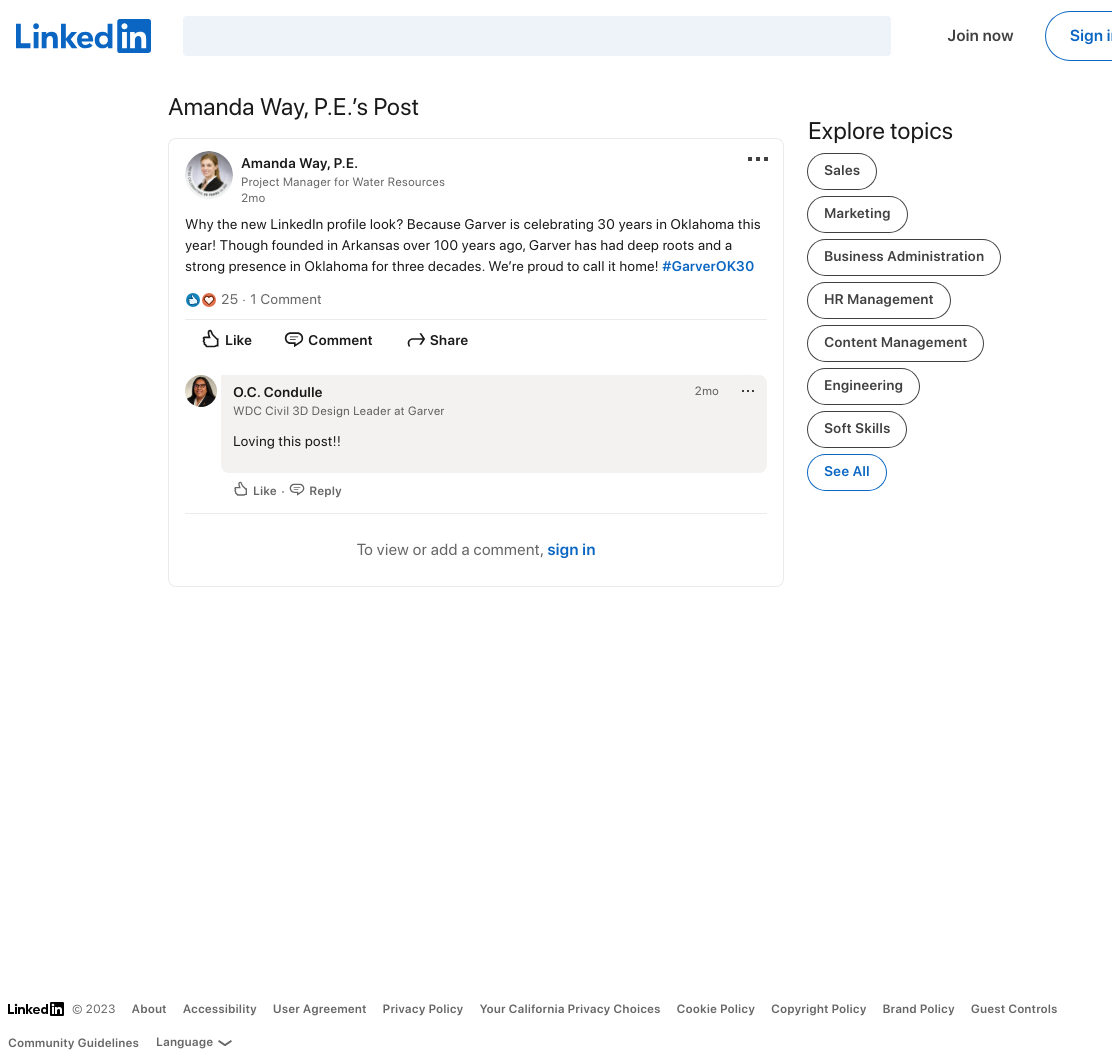Click Amanda Way, P.E. author name
The image size is (1112, 1060).
coord(299,163)
